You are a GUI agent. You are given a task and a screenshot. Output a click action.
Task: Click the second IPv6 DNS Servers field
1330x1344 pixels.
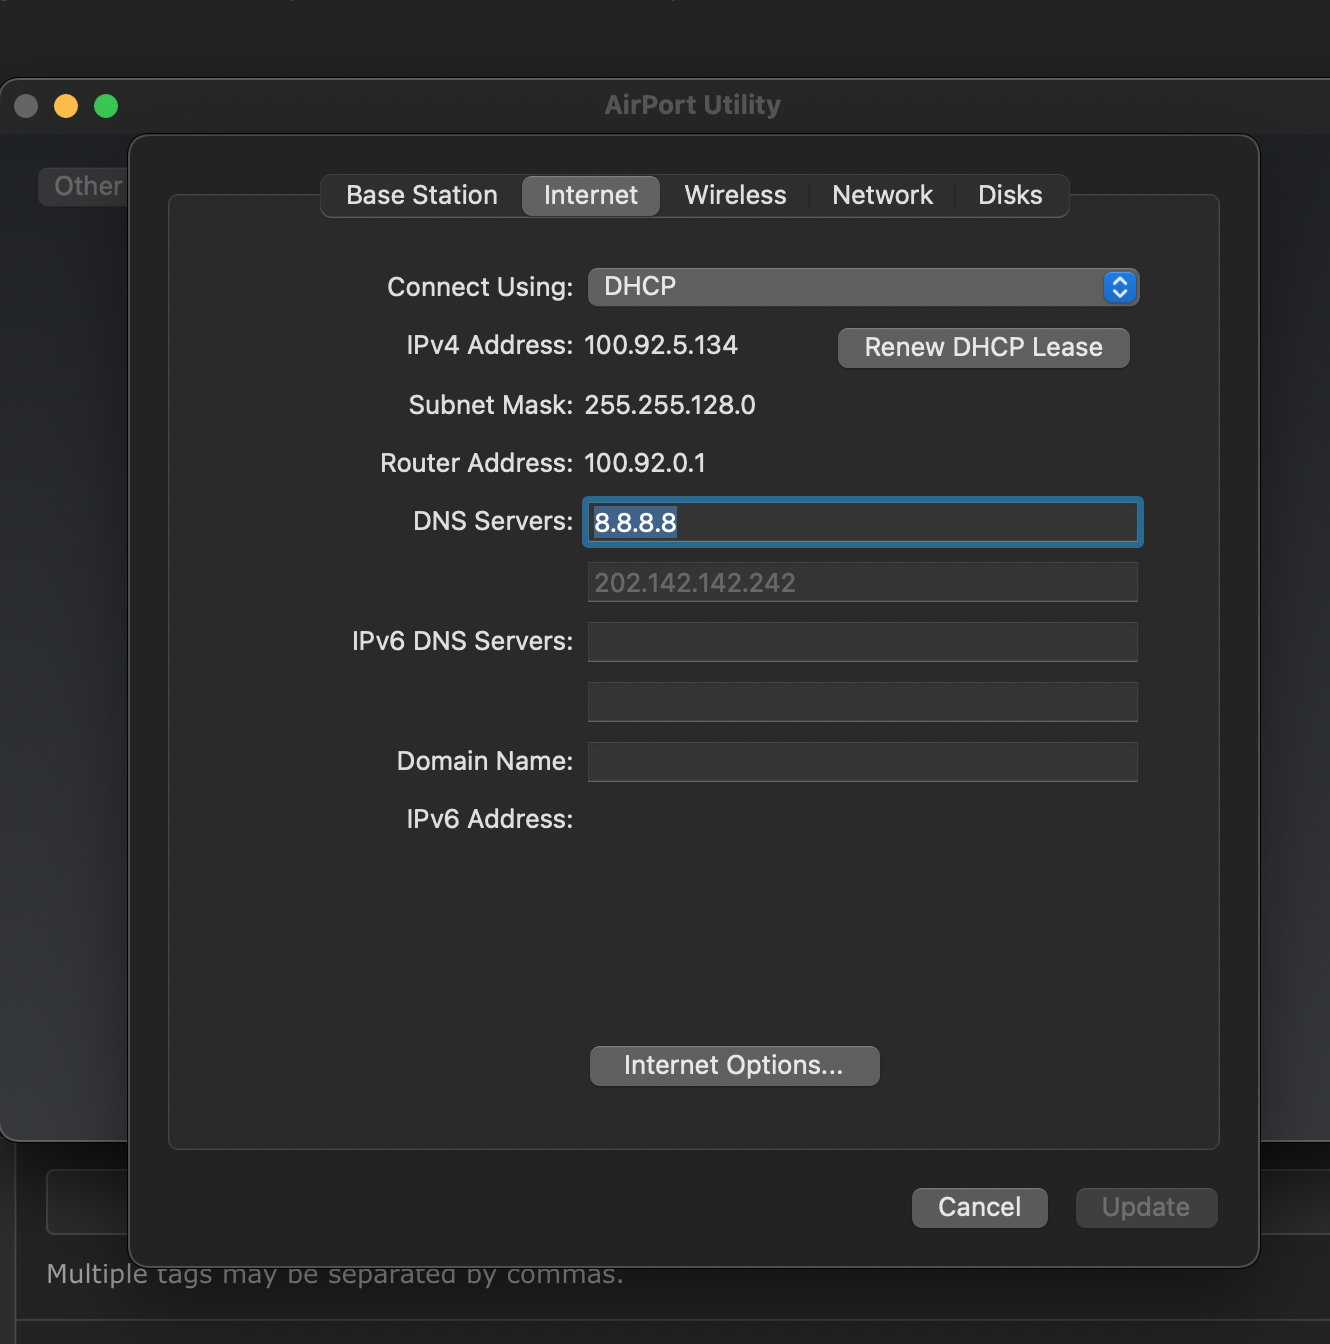point(862,702)
